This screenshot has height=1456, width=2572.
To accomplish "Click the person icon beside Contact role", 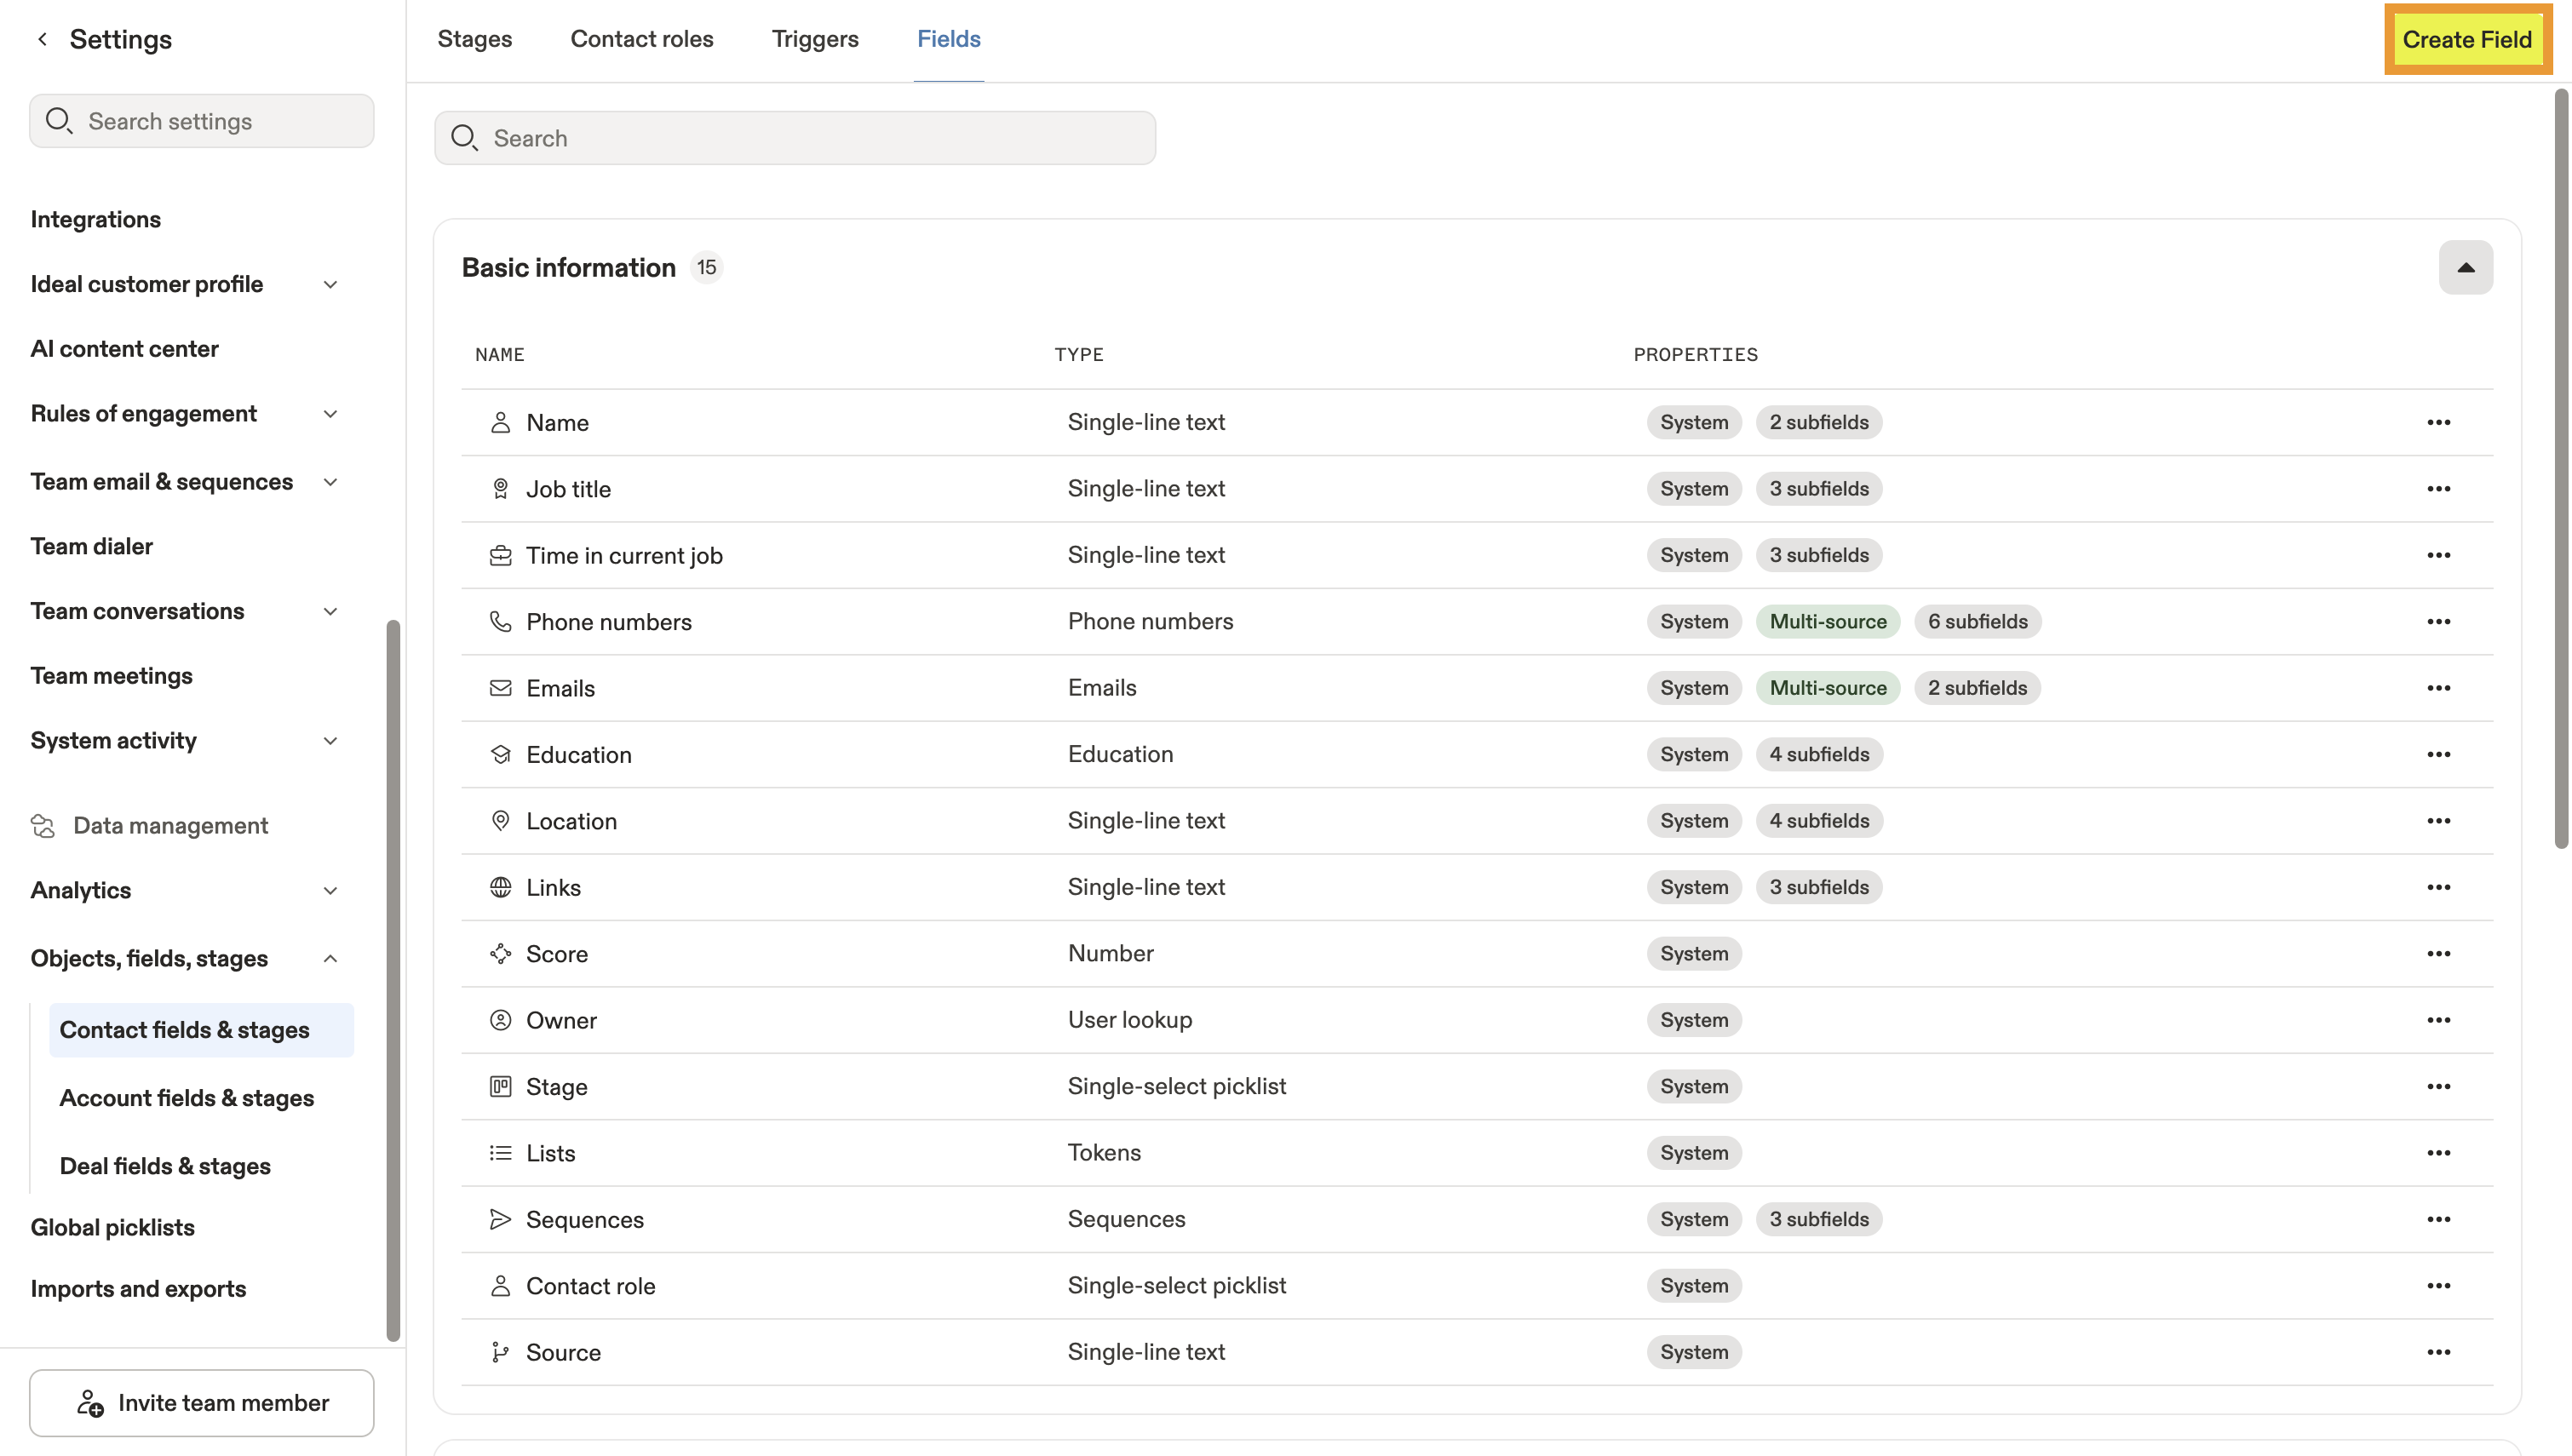I will point(500,1285).
